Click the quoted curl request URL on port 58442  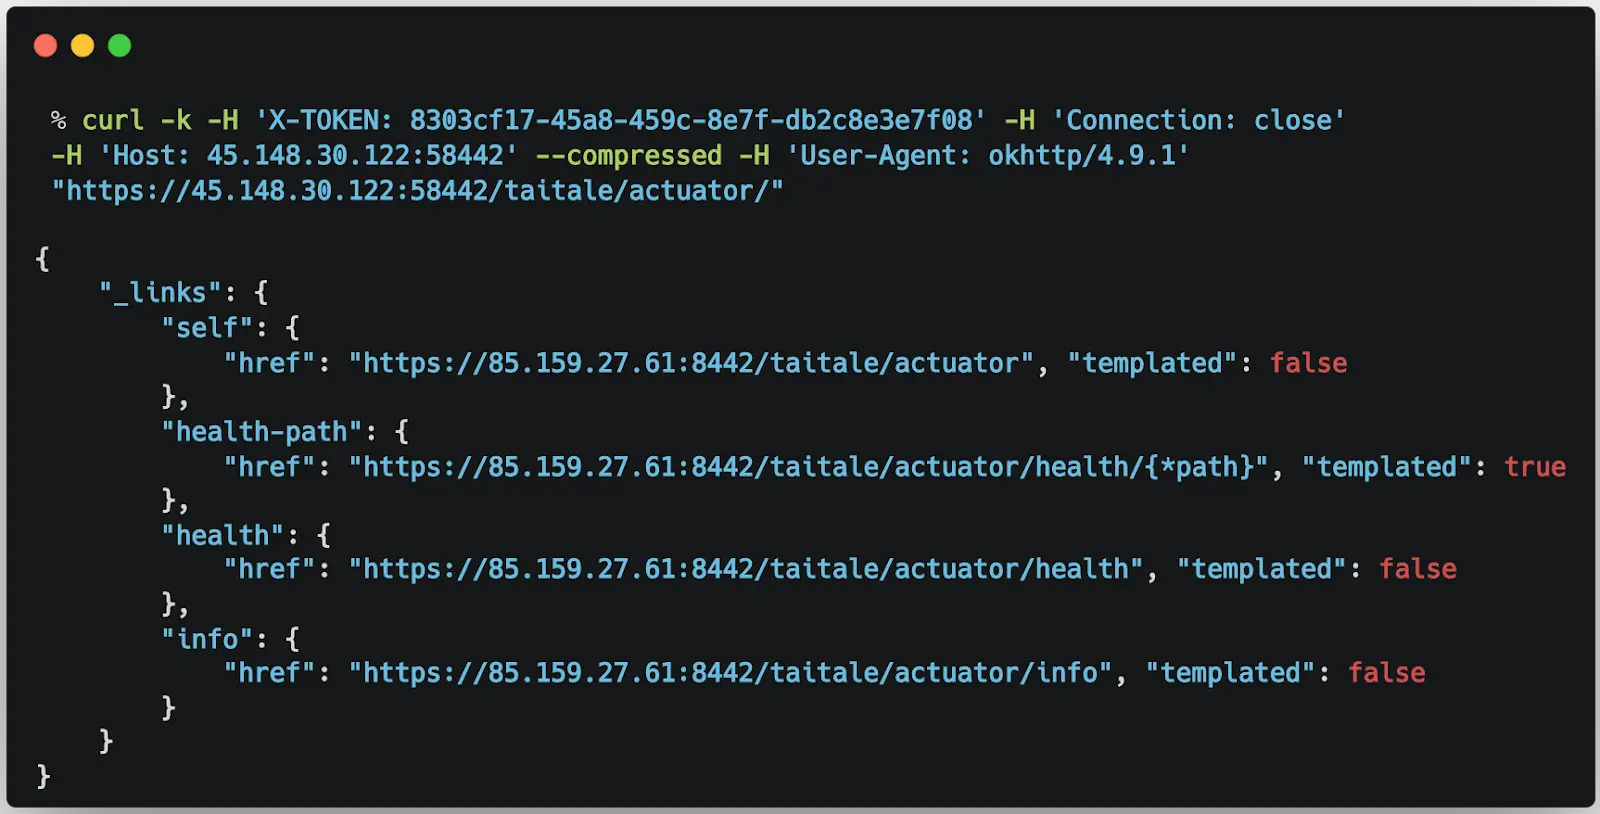[417, 191]
